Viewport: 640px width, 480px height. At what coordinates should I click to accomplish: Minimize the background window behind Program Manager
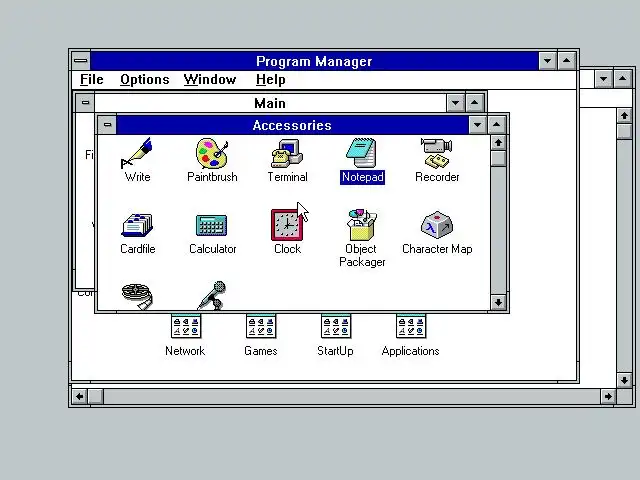pyautogui.click(x=603, y=79)
